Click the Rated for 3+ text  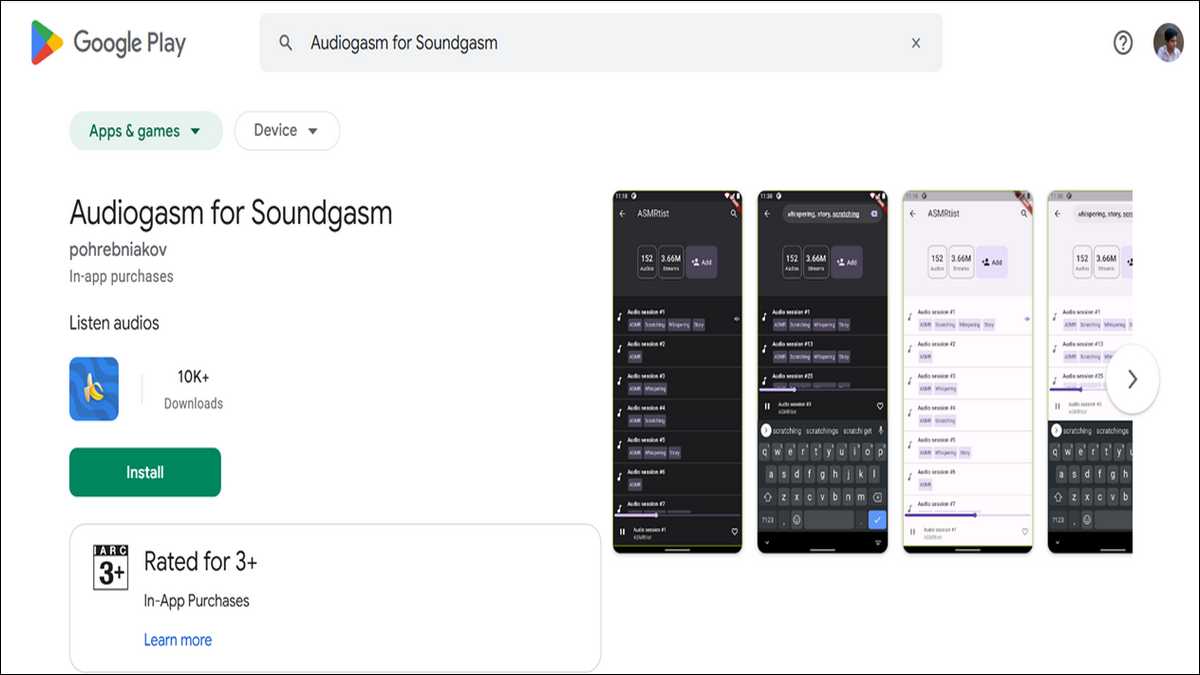point(201,562)
